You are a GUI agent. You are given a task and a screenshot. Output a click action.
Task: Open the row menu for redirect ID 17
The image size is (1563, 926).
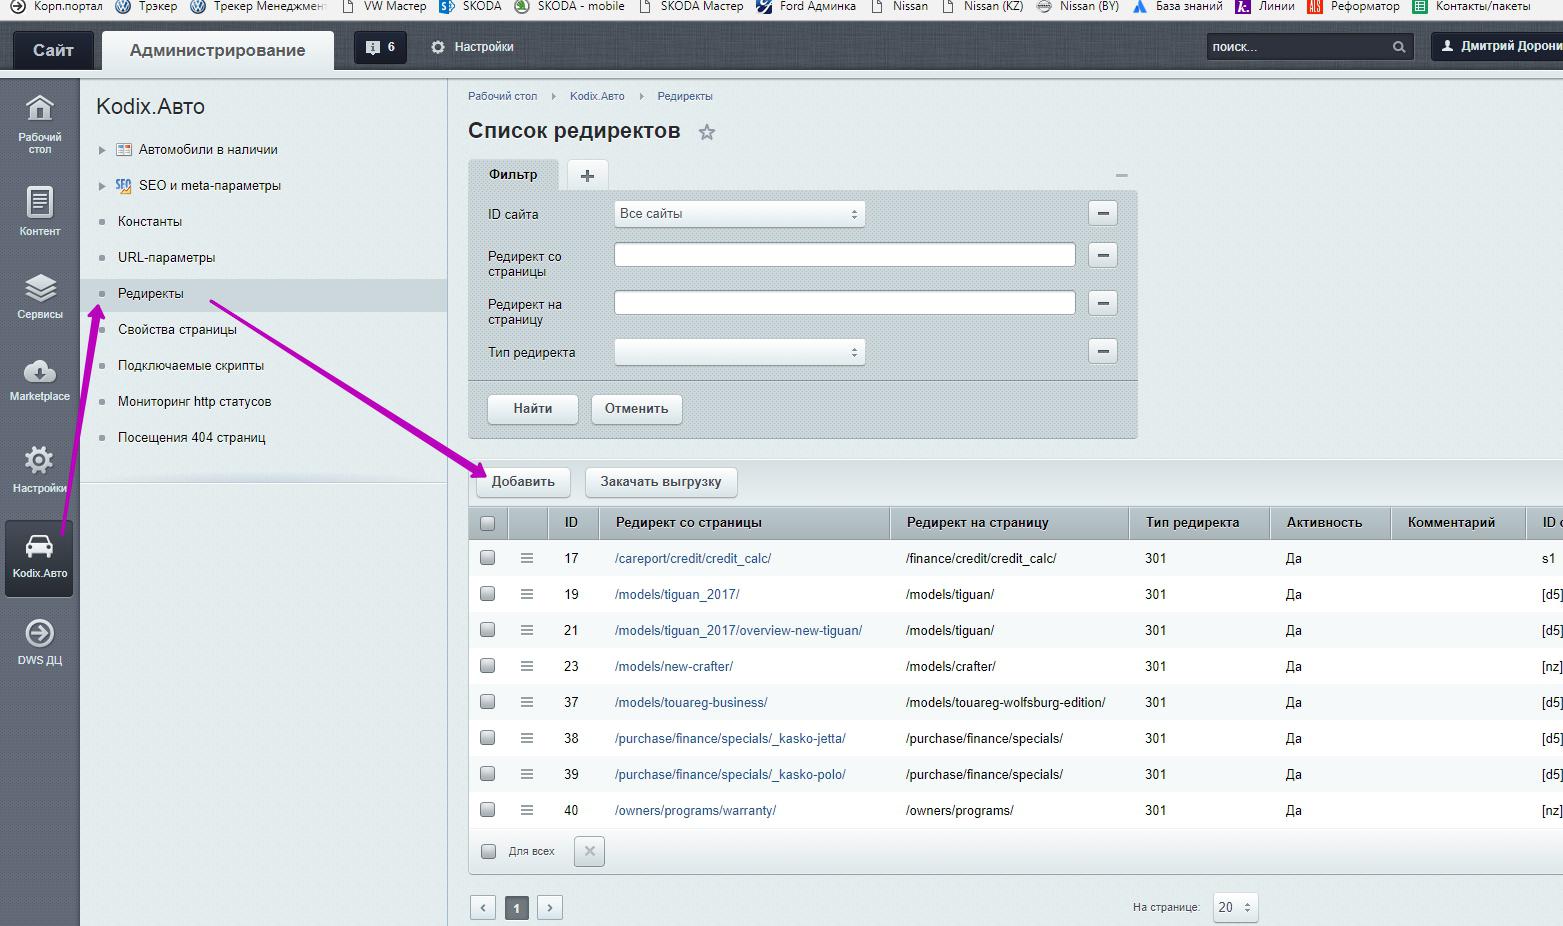(x=527, y=558)
